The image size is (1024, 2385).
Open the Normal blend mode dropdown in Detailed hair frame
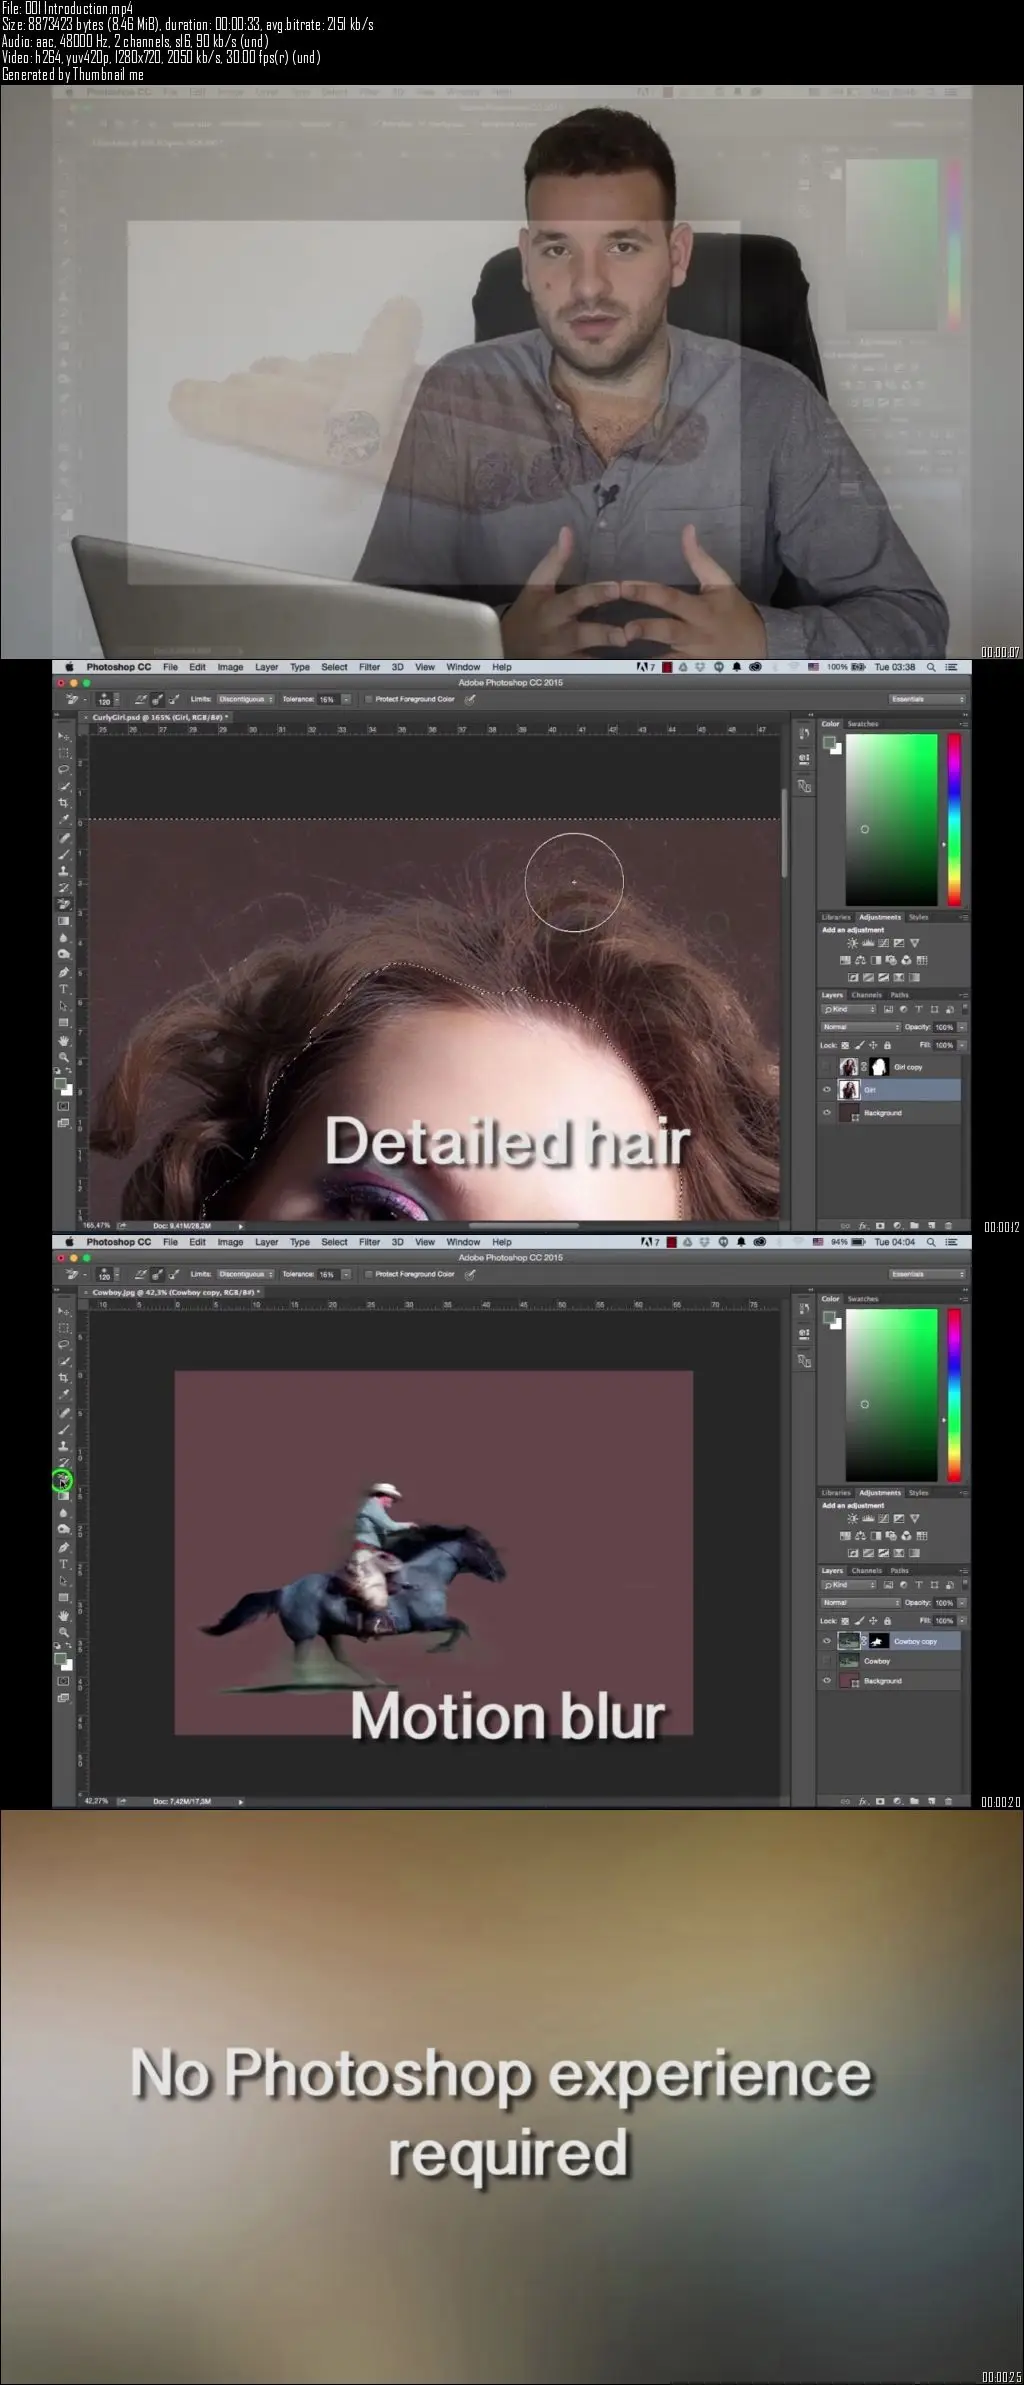tap(861, 1027)
